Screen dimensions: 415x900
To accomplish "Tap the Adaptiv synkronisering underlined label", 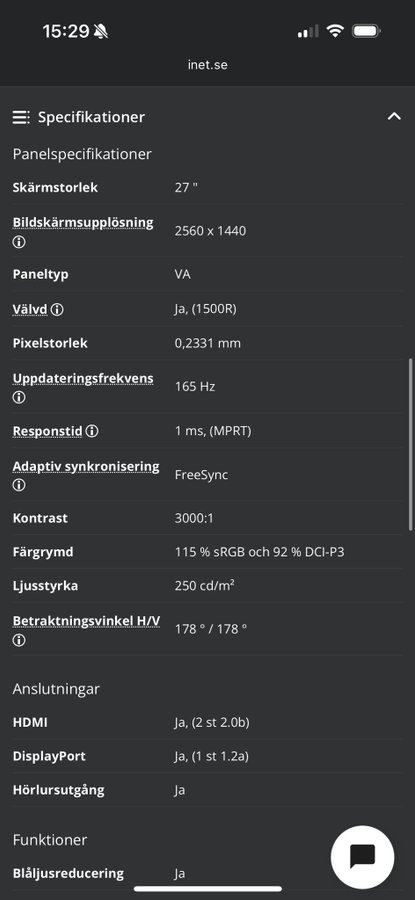I will tap(86, 466).
